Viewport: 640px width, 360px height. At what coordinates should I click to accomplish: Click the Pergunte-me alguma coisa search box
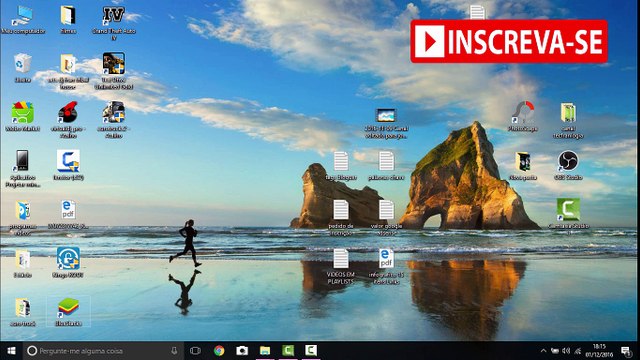102,351
